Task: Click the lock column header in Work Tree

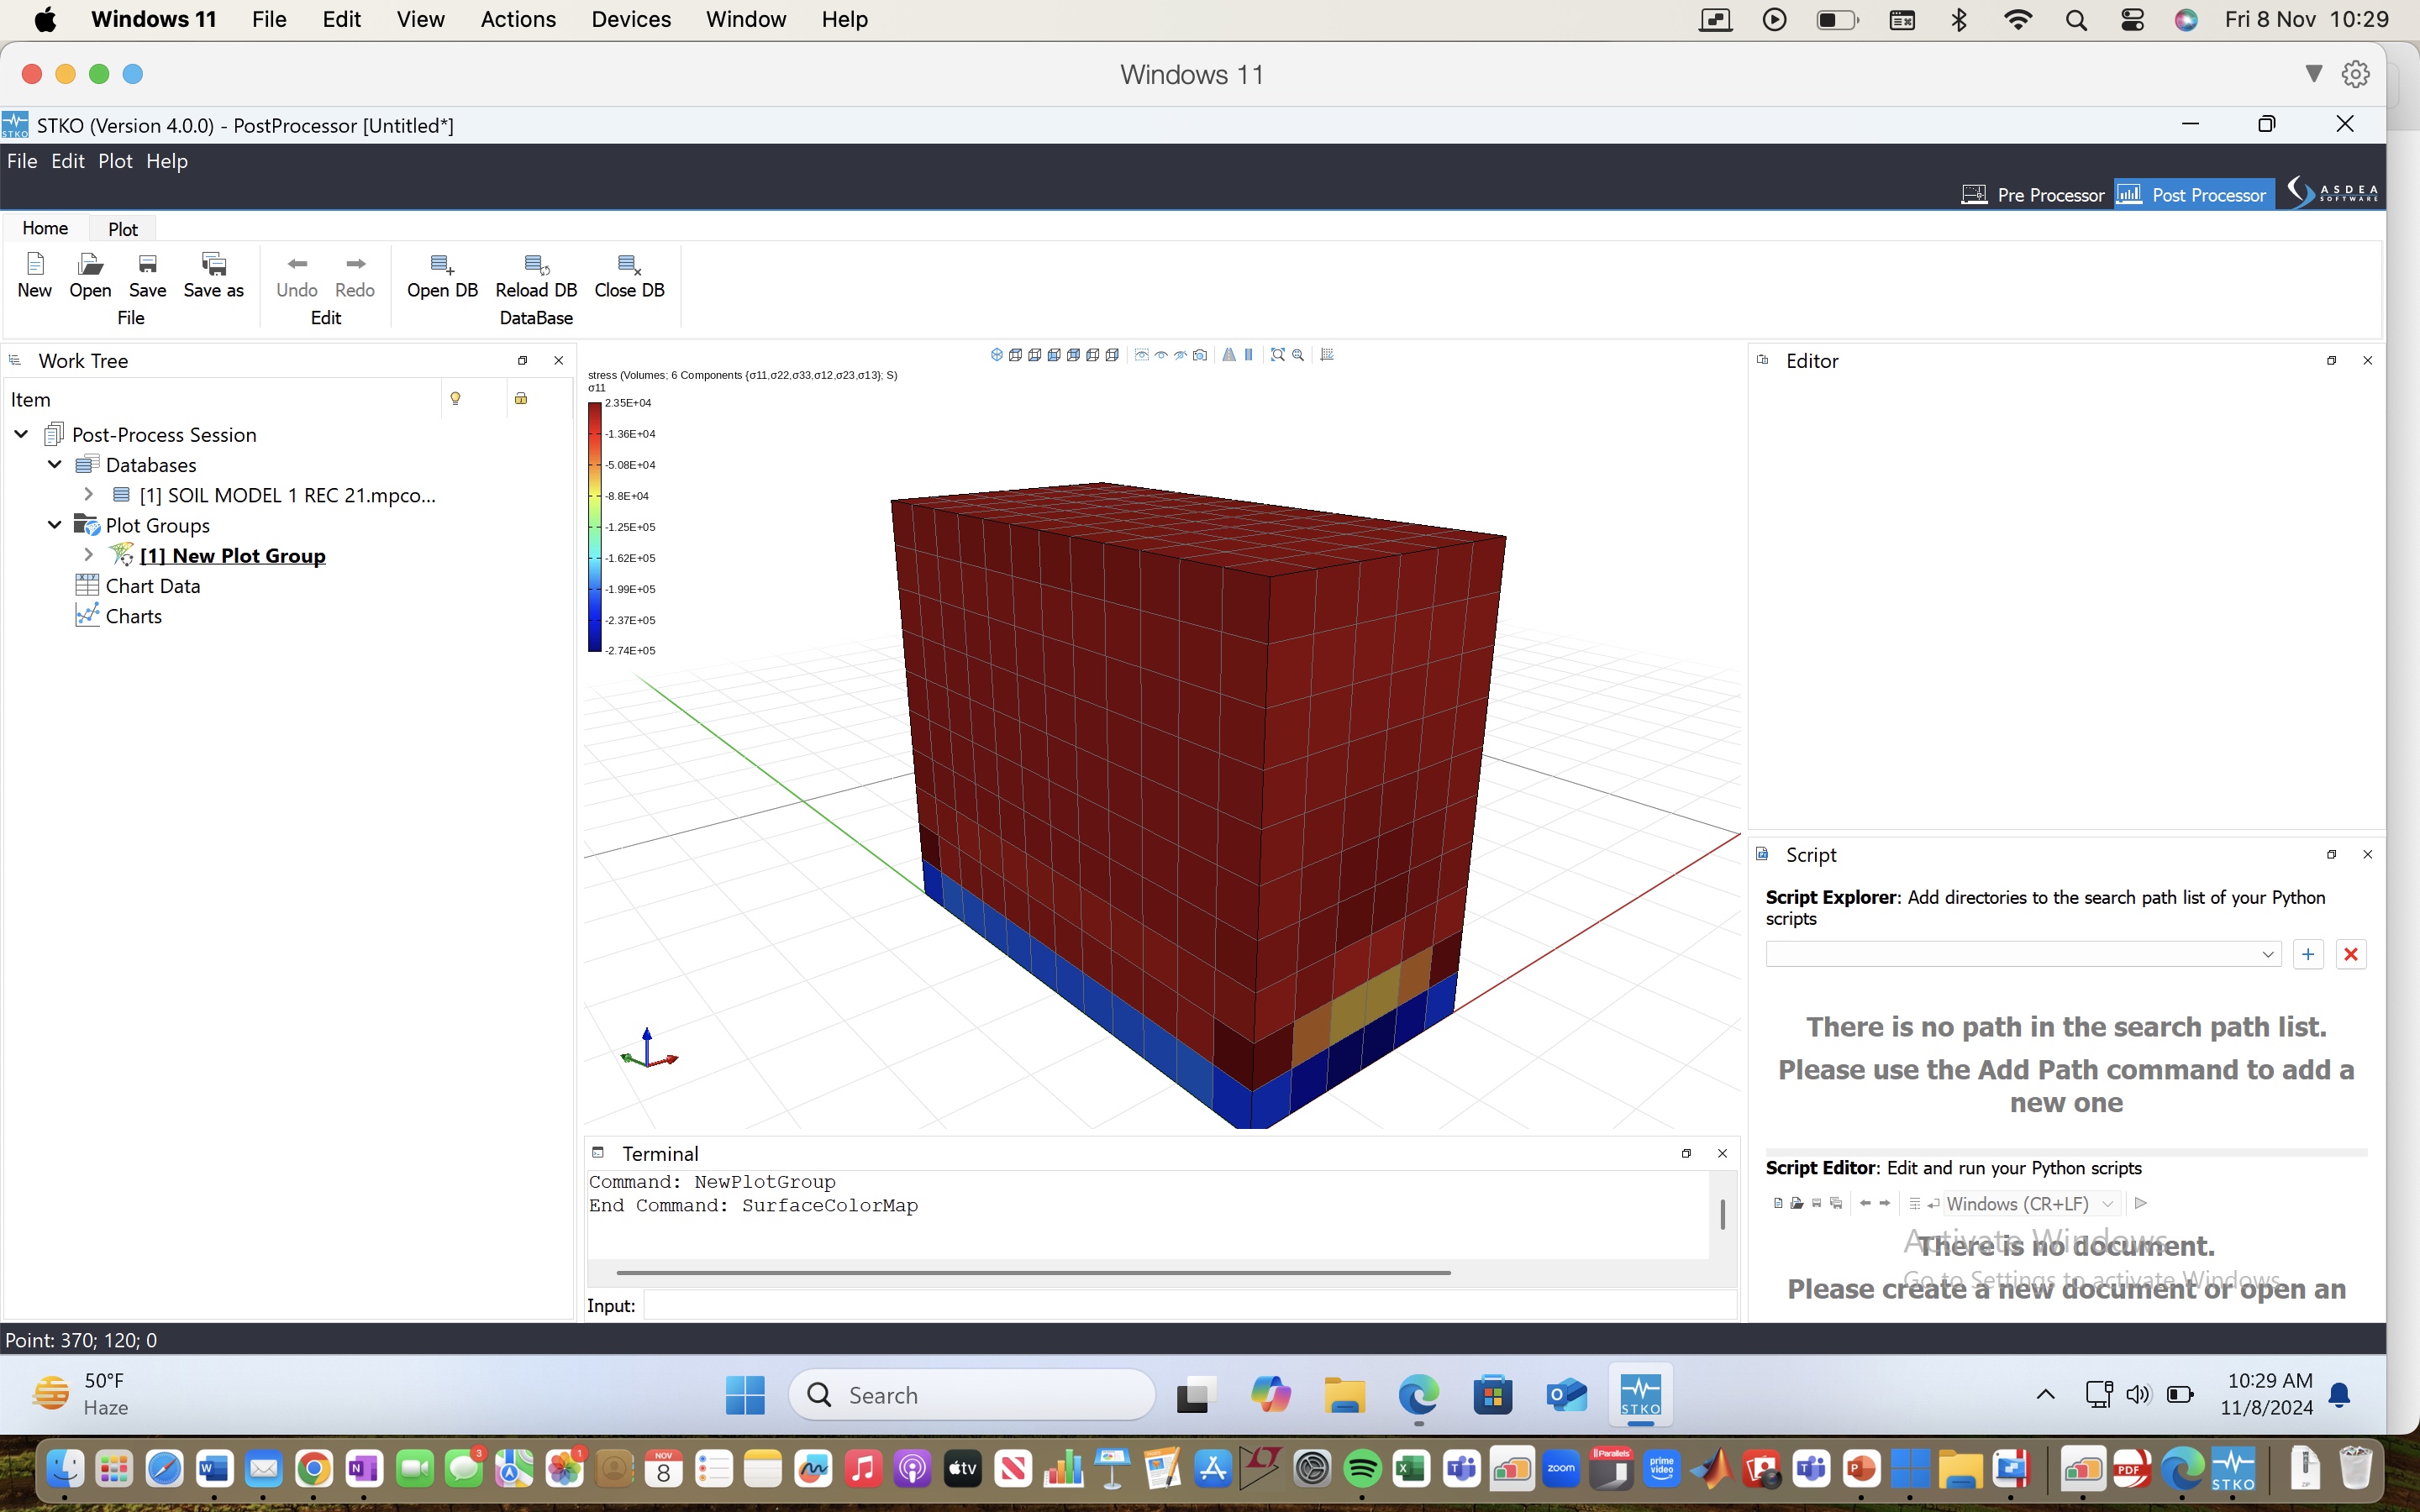Action: click(x=521, y=399)
